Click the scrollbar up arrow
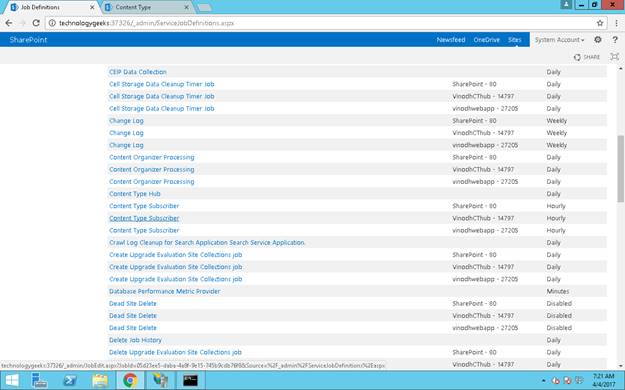The width and height of the screenshot is (625, 390). coord(621,69)
